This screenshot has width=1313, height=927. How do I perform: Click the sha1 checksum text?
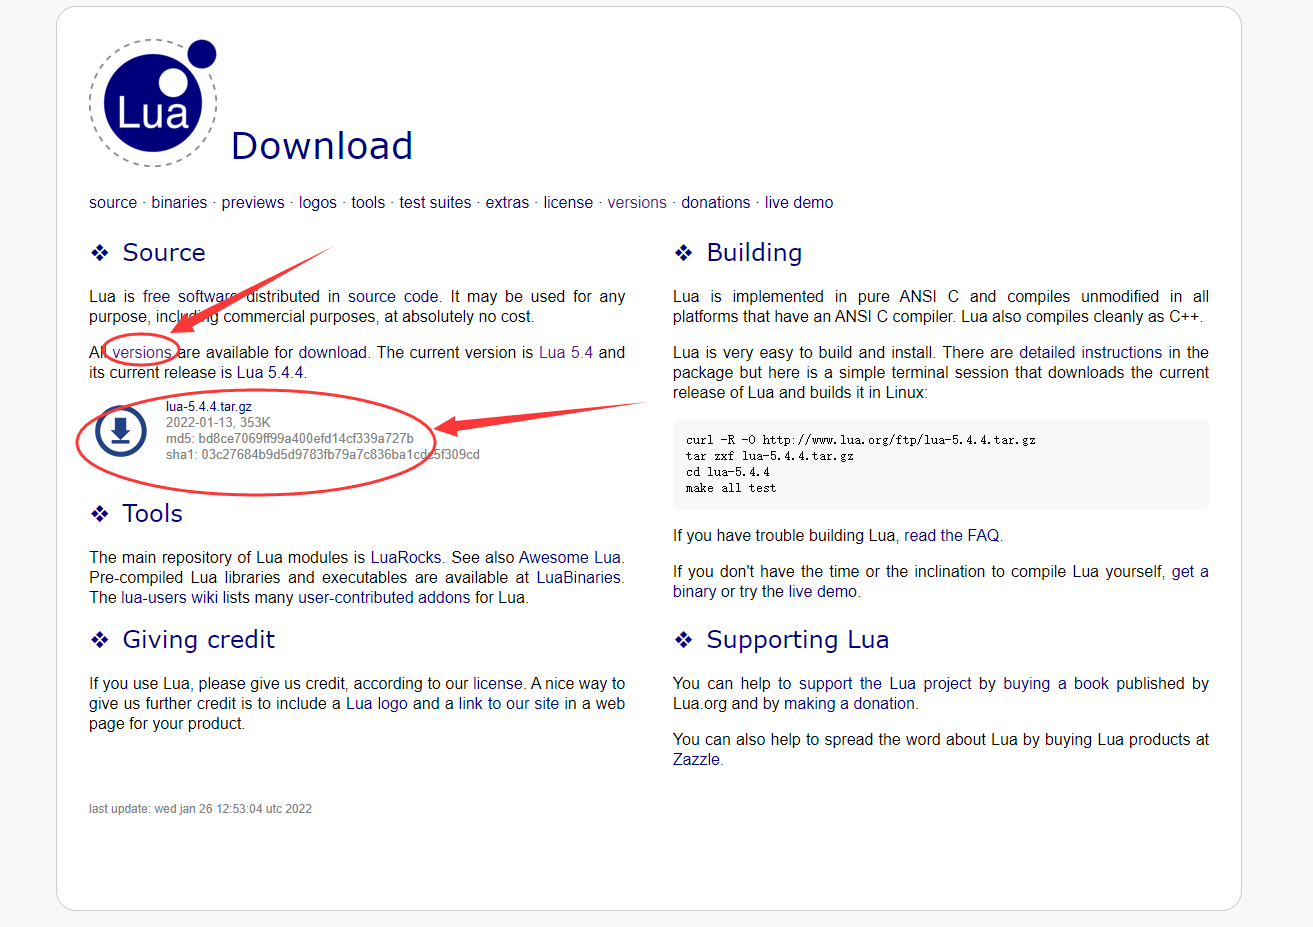(323, 454)
